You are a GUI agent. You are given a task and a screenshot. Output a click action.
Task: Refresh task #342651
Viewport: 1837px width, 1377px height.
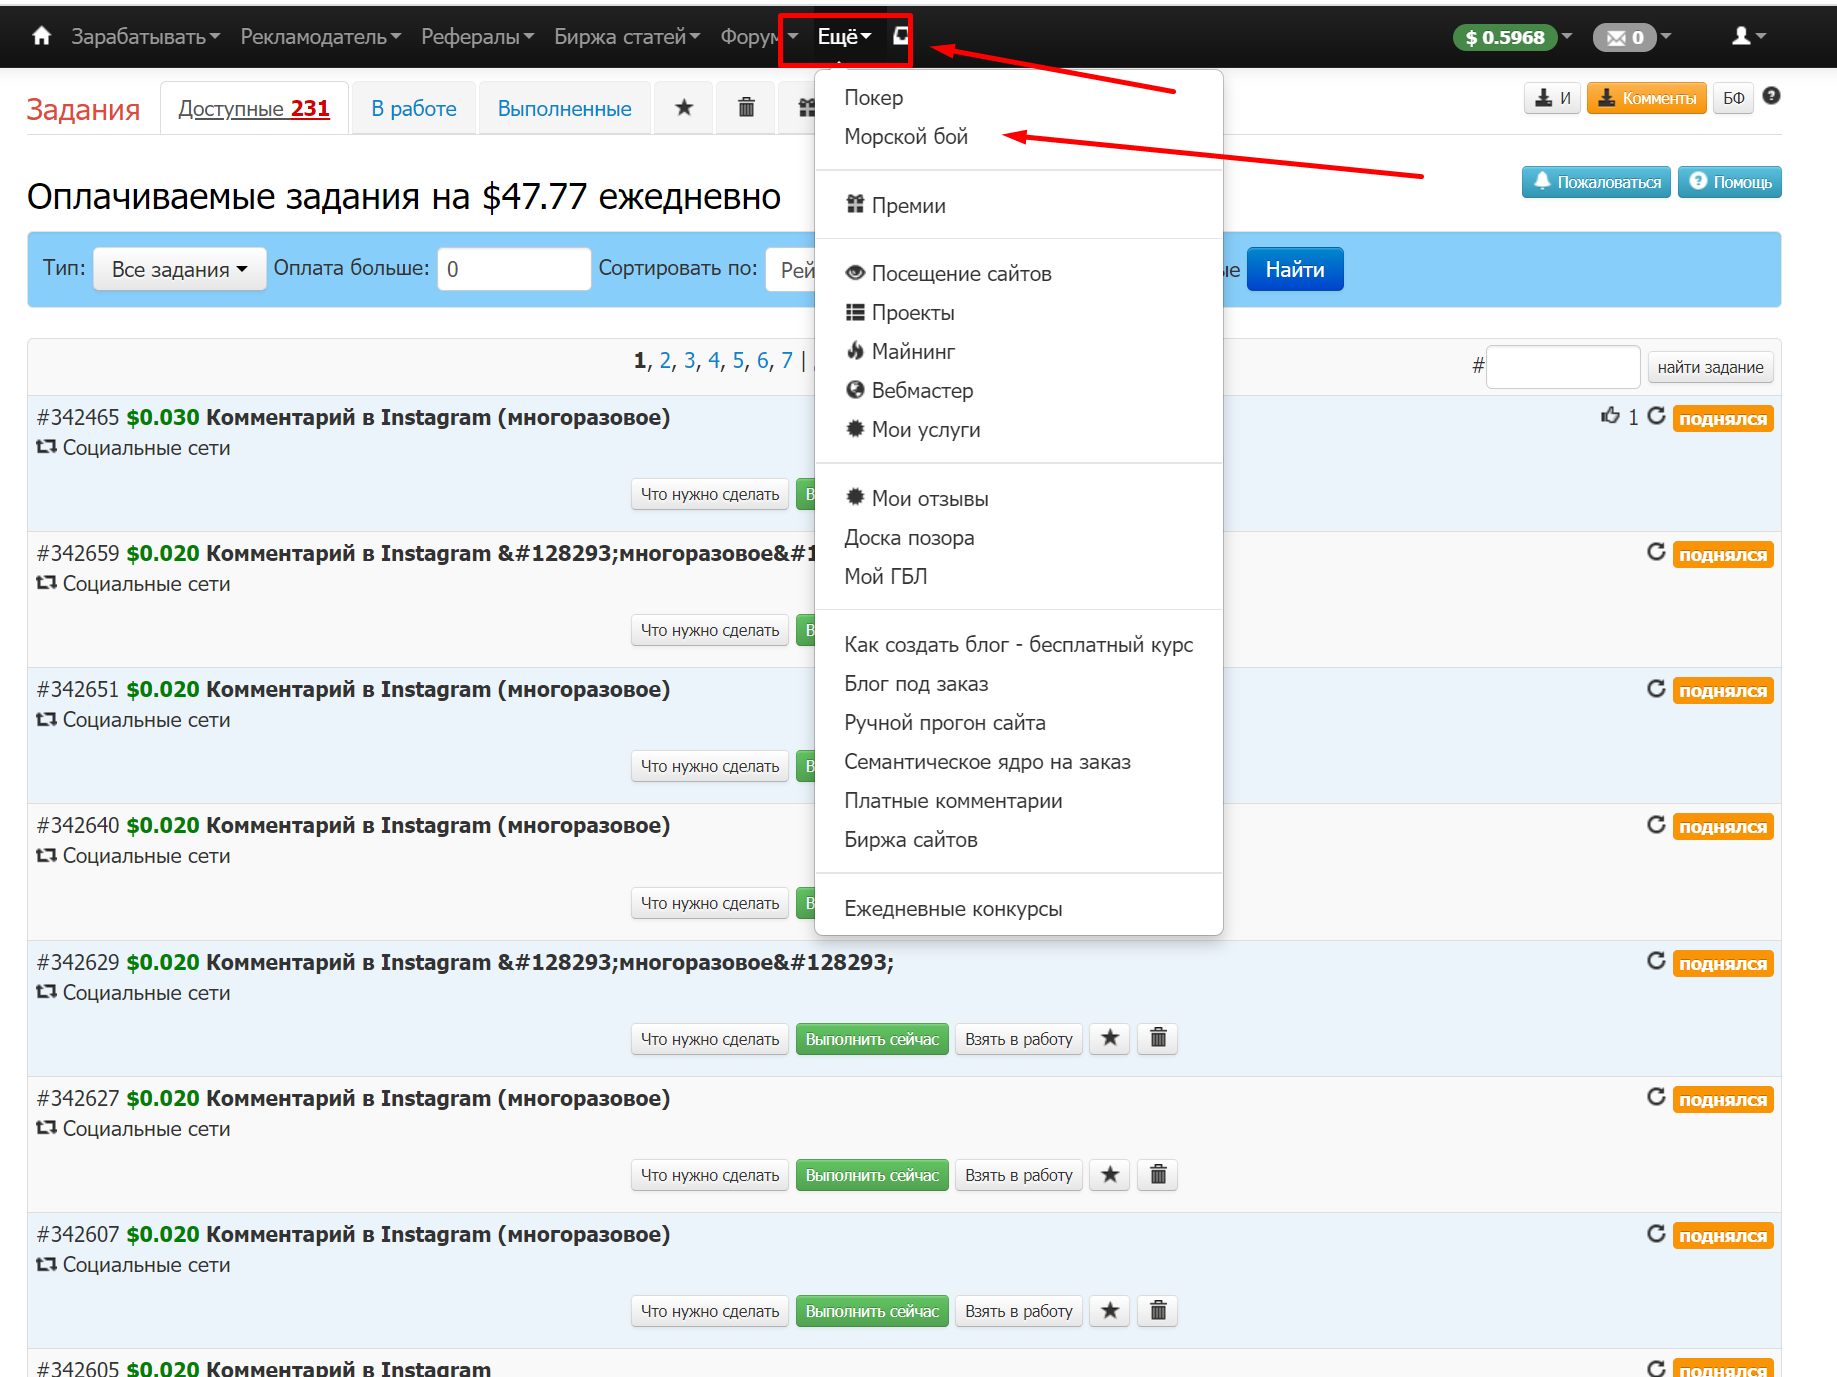coord(1656,689)
